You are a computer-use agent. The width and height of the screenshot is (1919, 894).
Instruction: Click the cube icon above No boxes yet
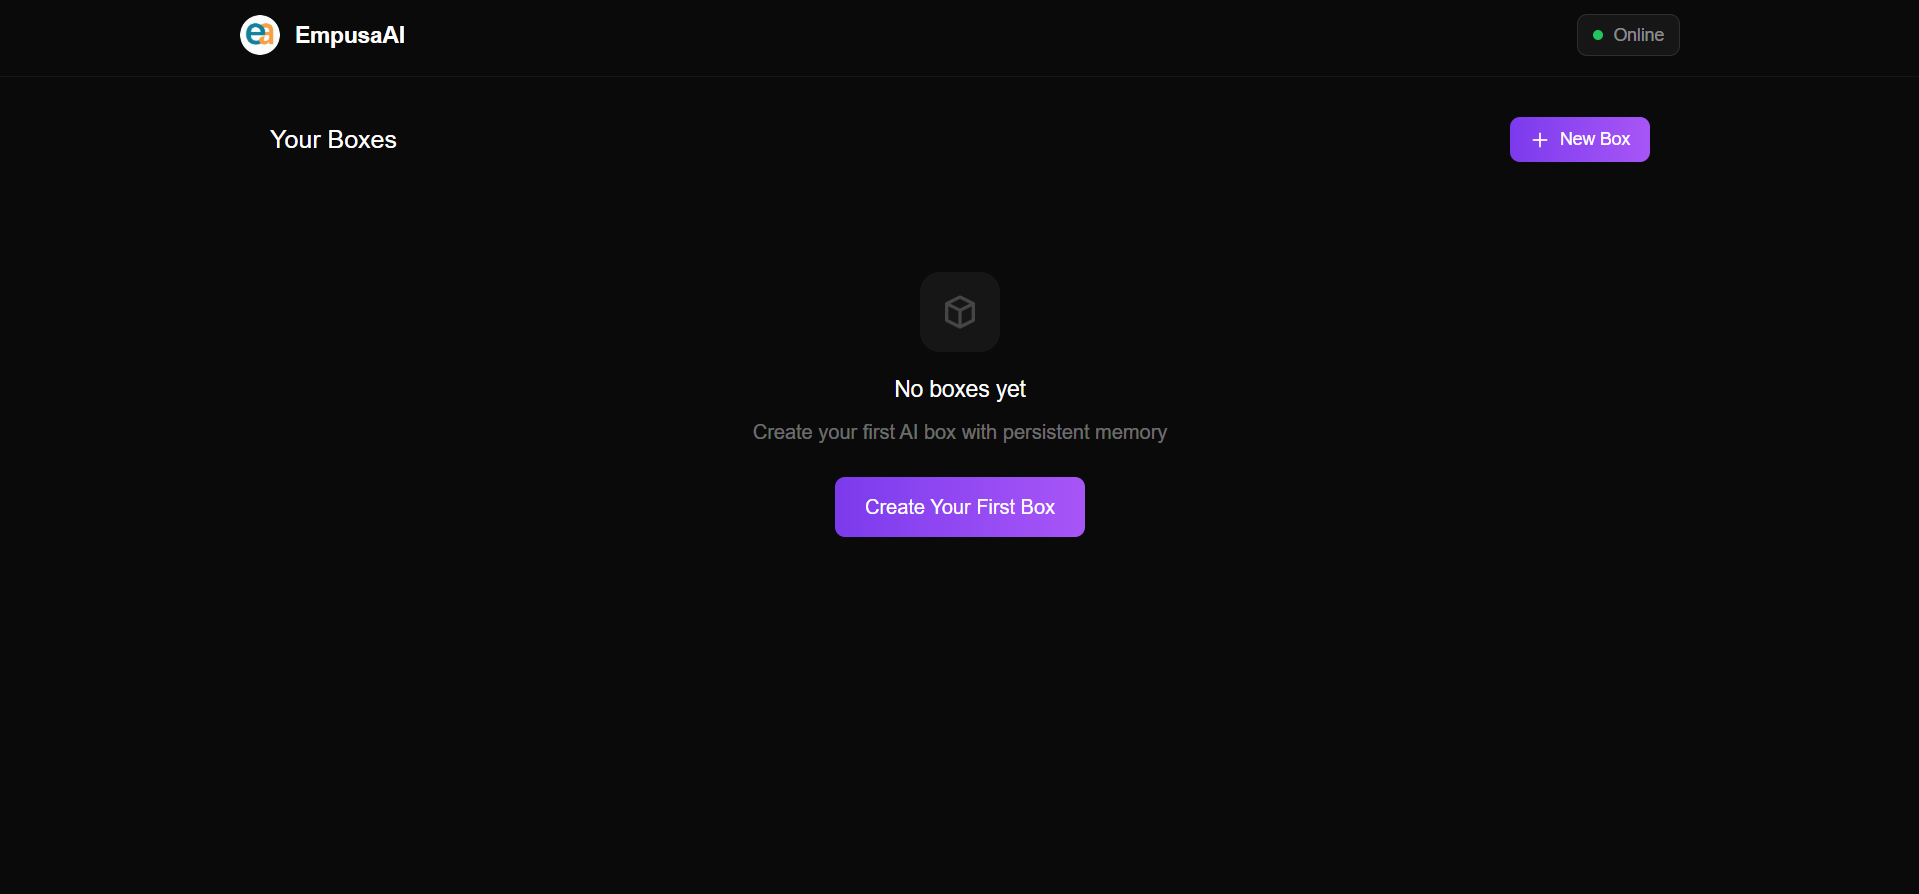click(960, 312)
